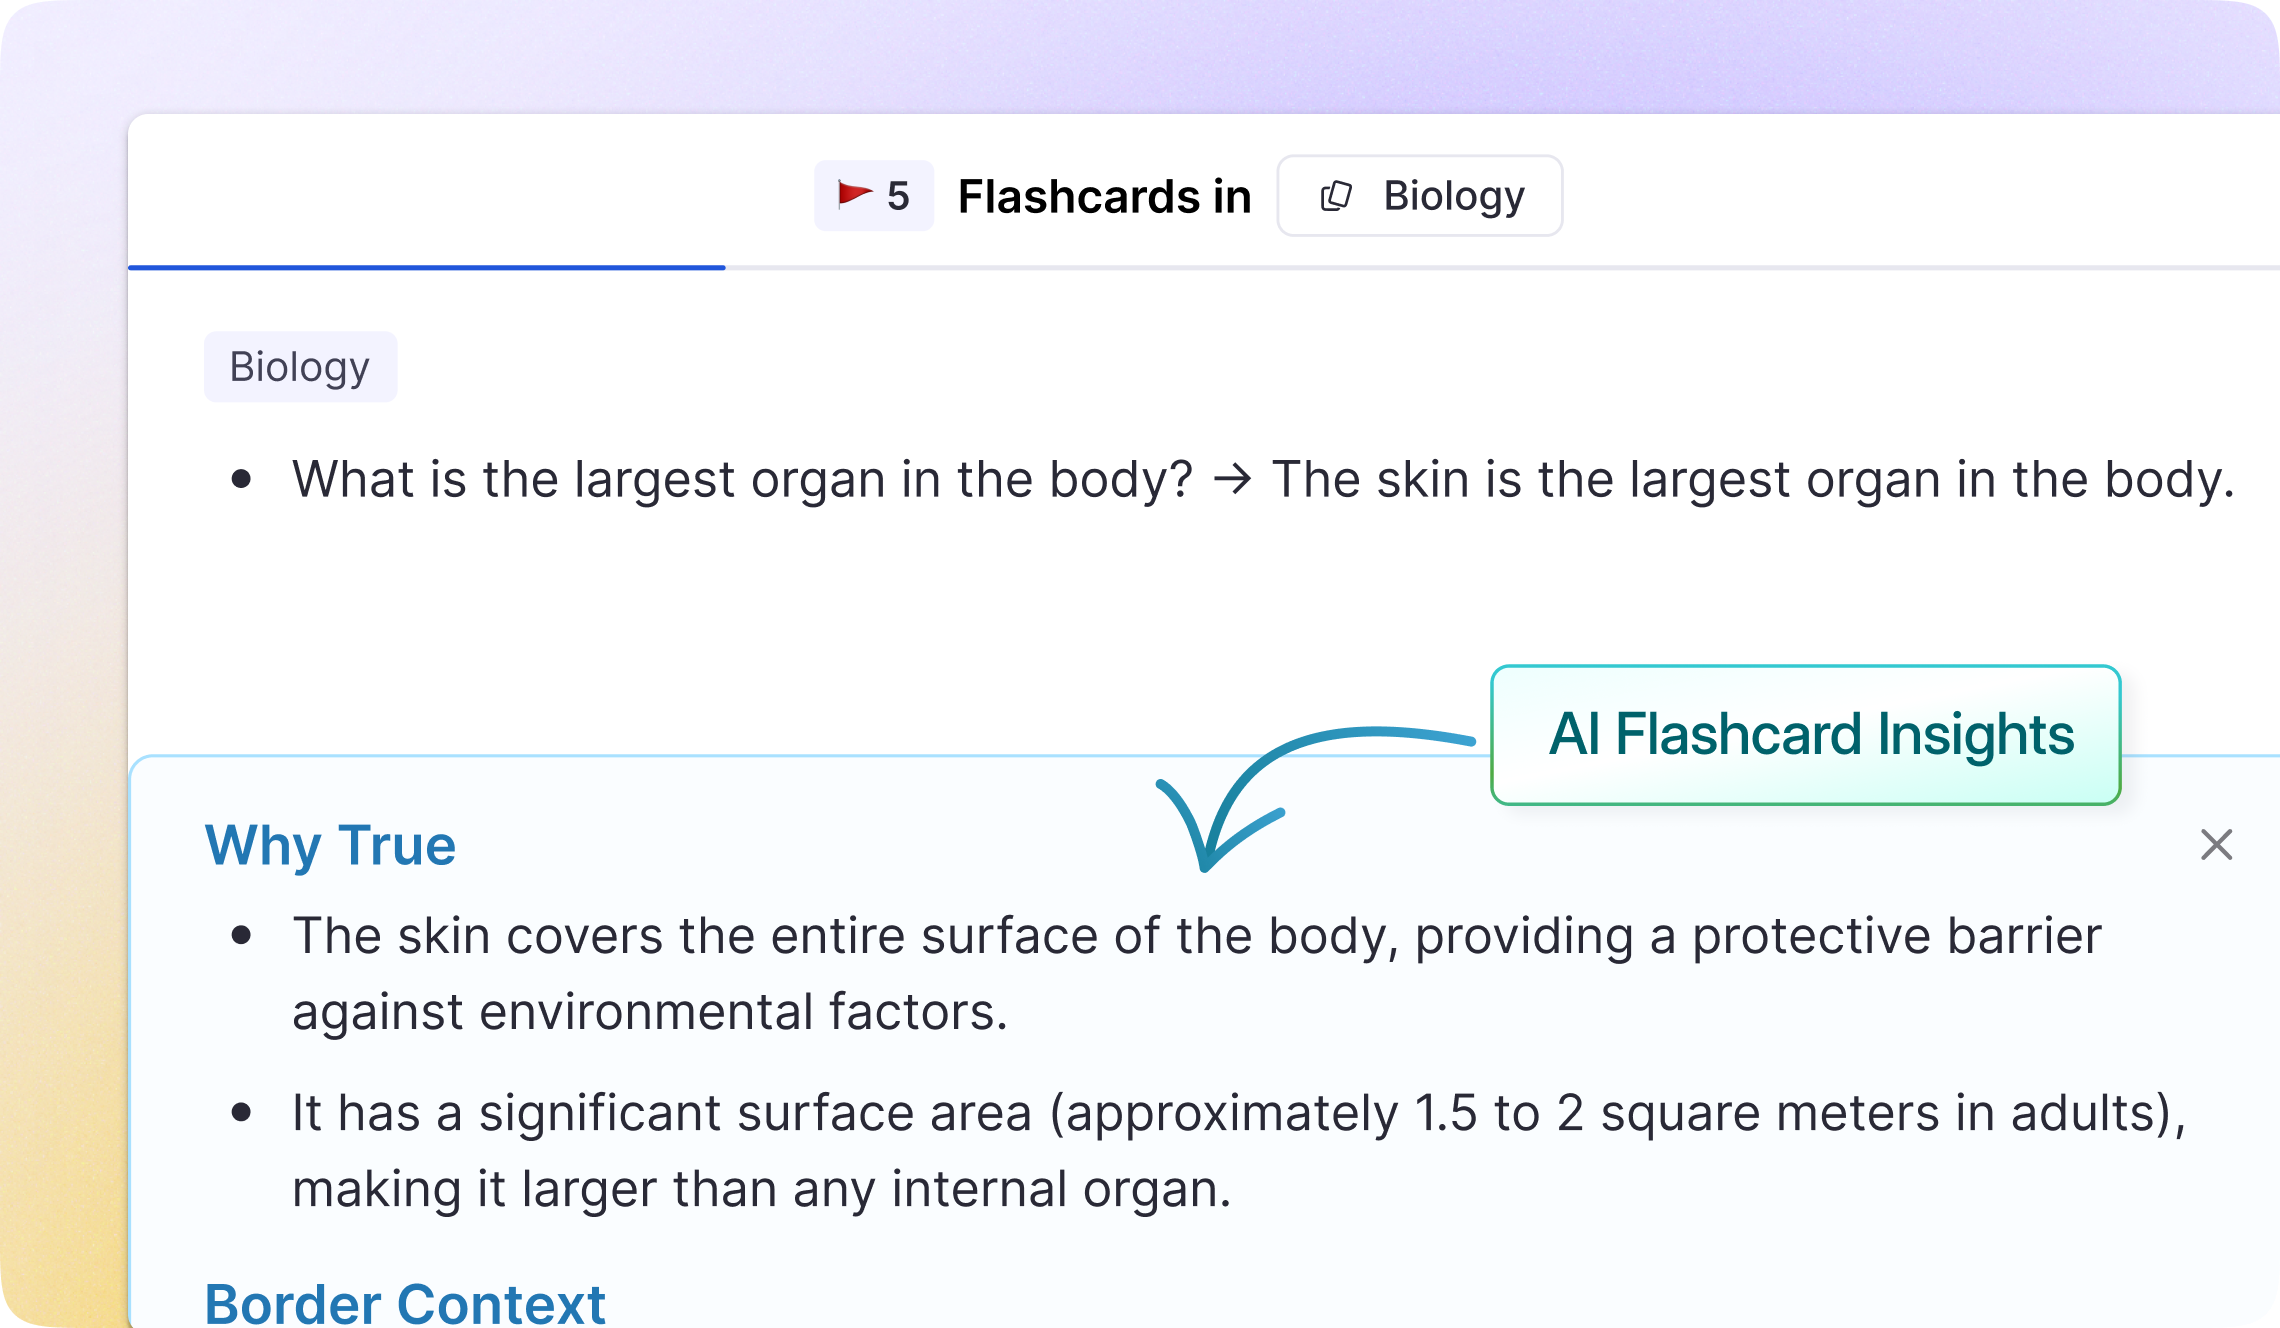Click the blue filled progress bar segment

pyautogui.click(x=426, y=267)
